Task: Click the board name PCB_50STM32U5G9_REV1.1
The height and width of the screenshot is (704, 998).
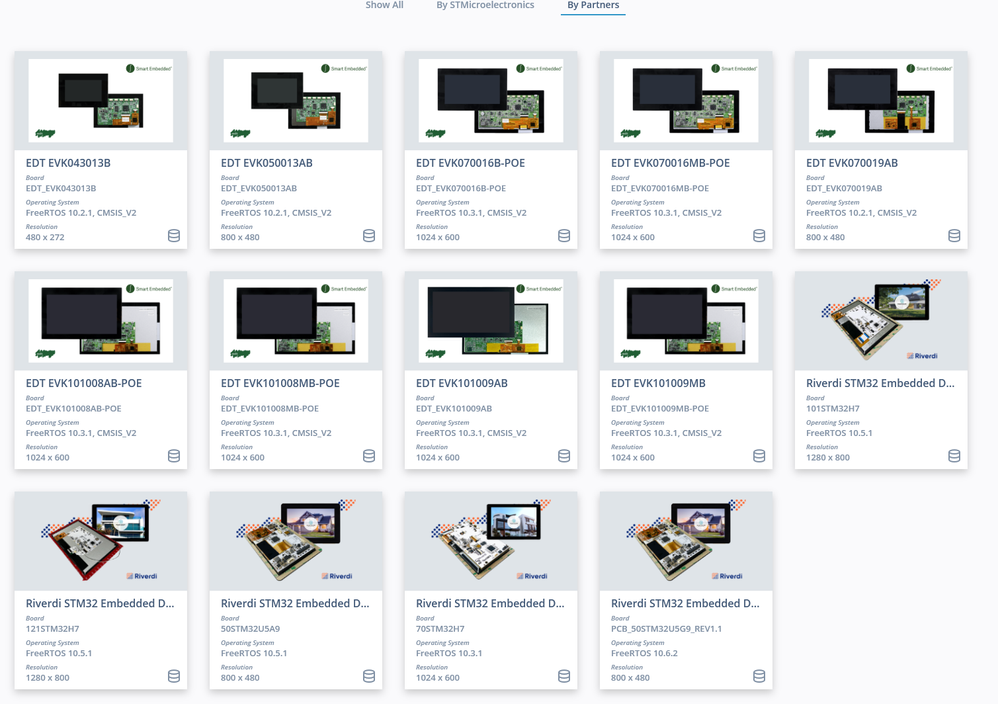Action: click(x=666, y=629)
